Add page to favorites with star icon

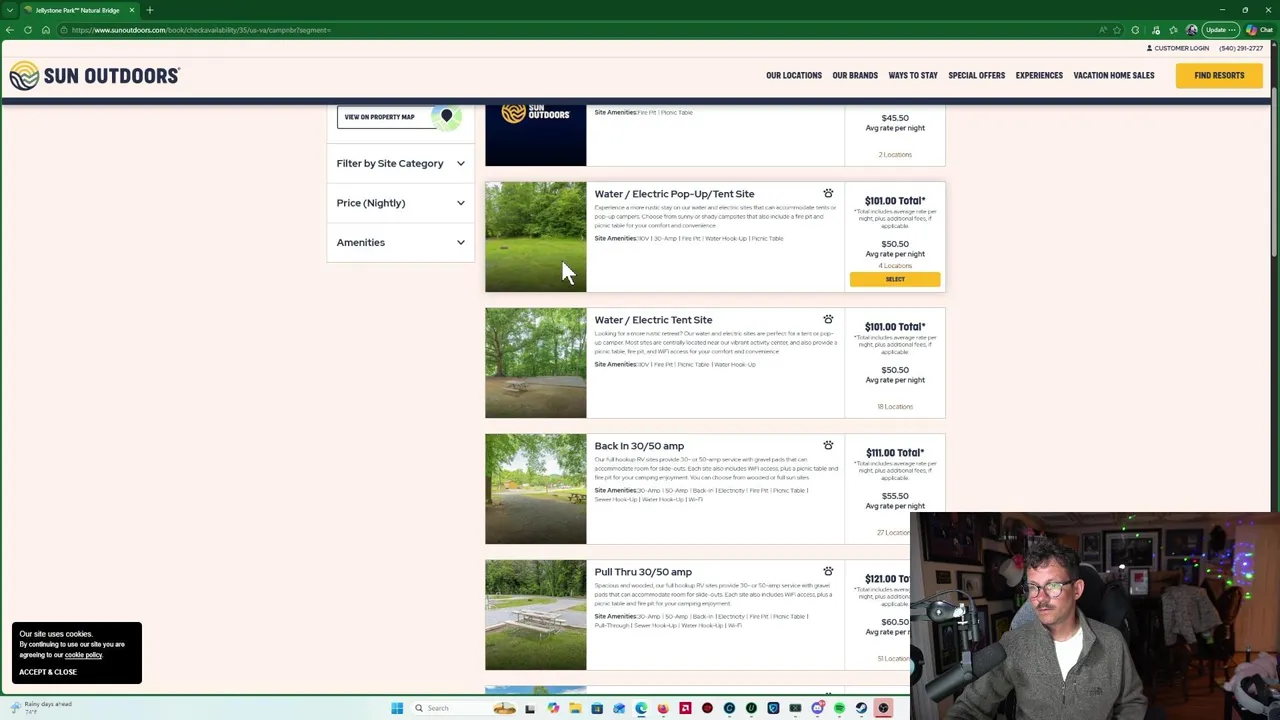[1117, 30]
